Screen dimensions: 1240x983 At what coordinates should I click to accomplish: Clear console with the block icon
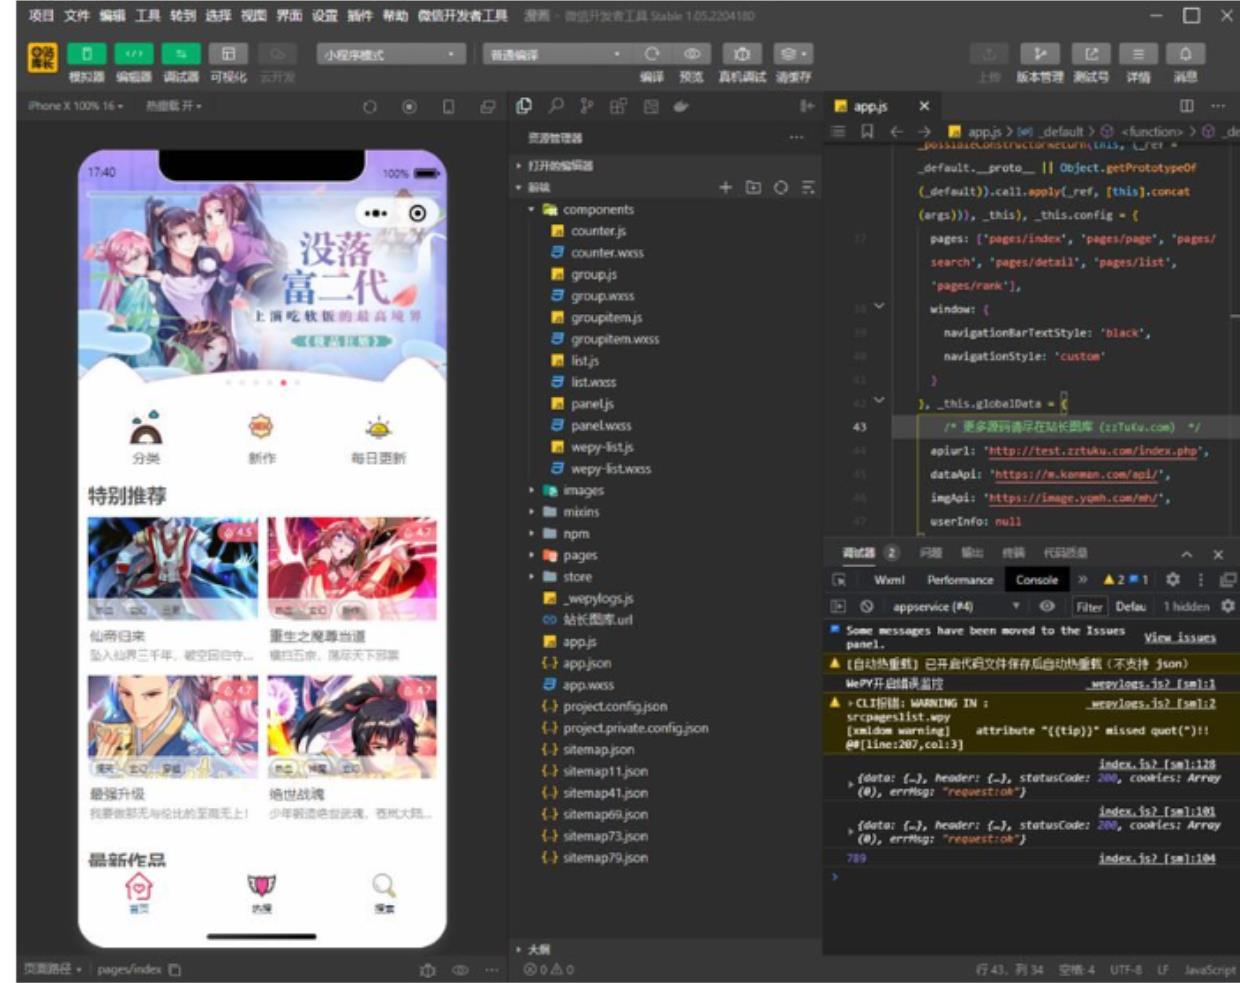(x=867, y=607)
